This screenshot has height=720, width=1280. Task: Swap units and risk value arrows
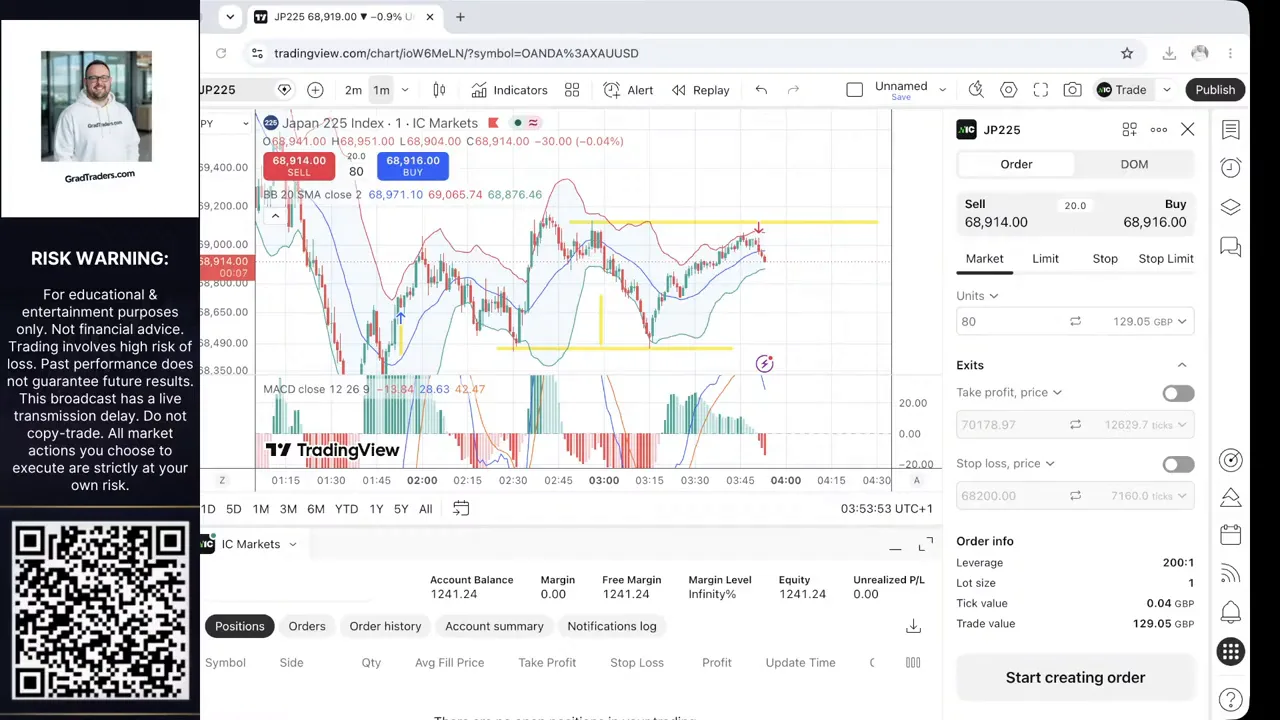click(1075, 321)
